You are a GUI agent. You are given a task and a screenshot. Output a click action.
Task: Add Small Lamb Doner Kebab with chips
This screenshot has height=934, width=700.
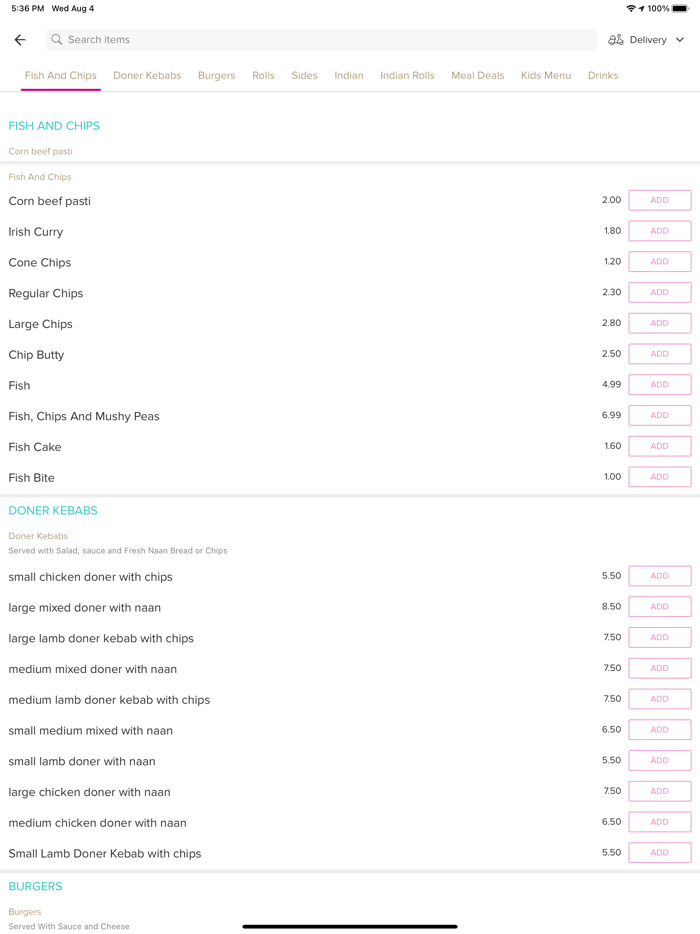pyautogui.click(x=659, y=853)
